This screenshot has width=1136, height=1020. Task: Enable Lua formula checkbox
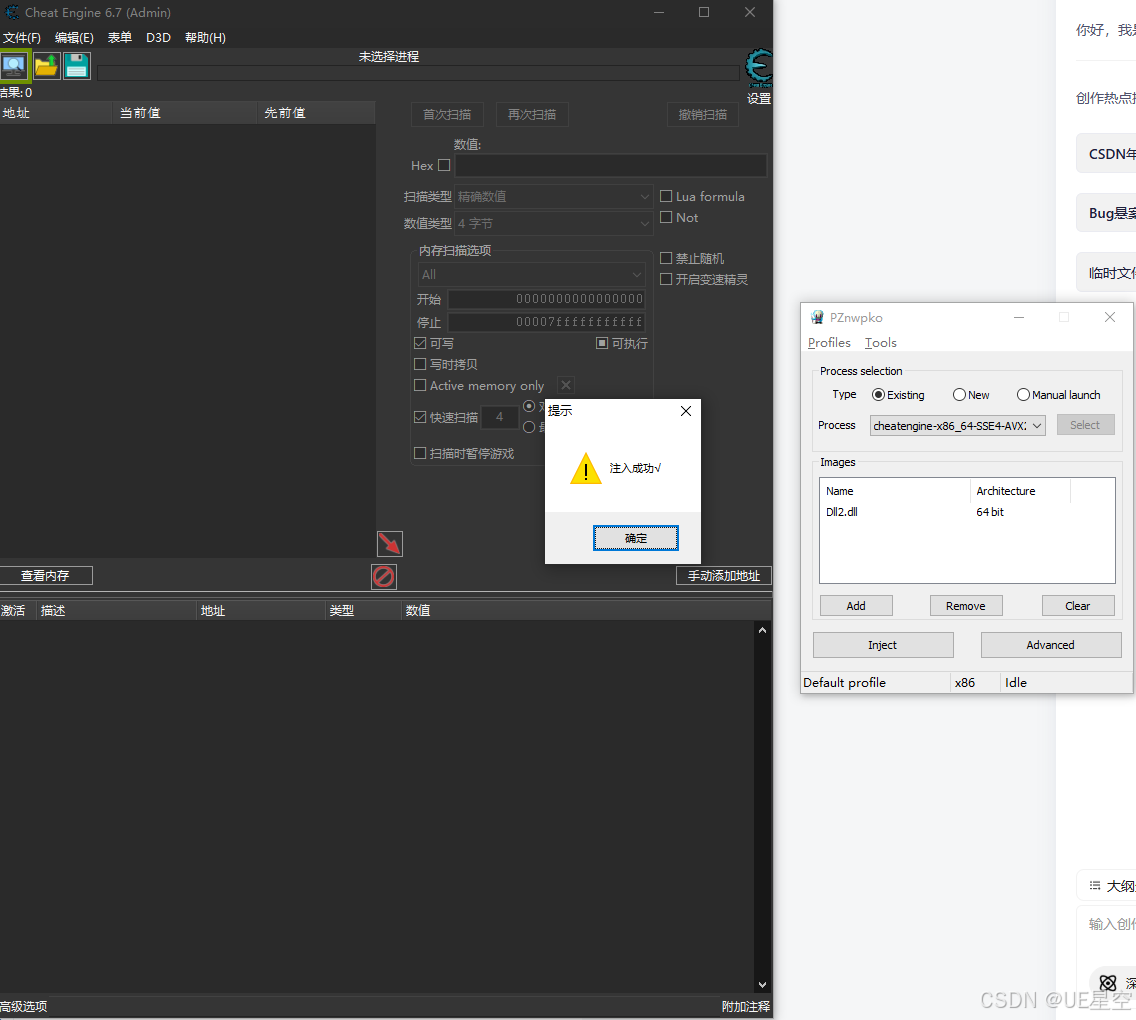666,196
